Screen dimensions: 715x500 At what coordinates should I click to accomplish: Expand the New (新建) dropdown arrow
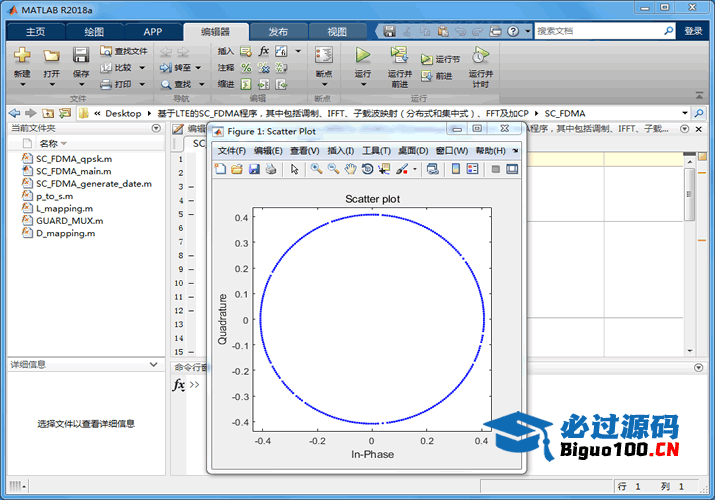pyautogui.click(x=22, y=85)
